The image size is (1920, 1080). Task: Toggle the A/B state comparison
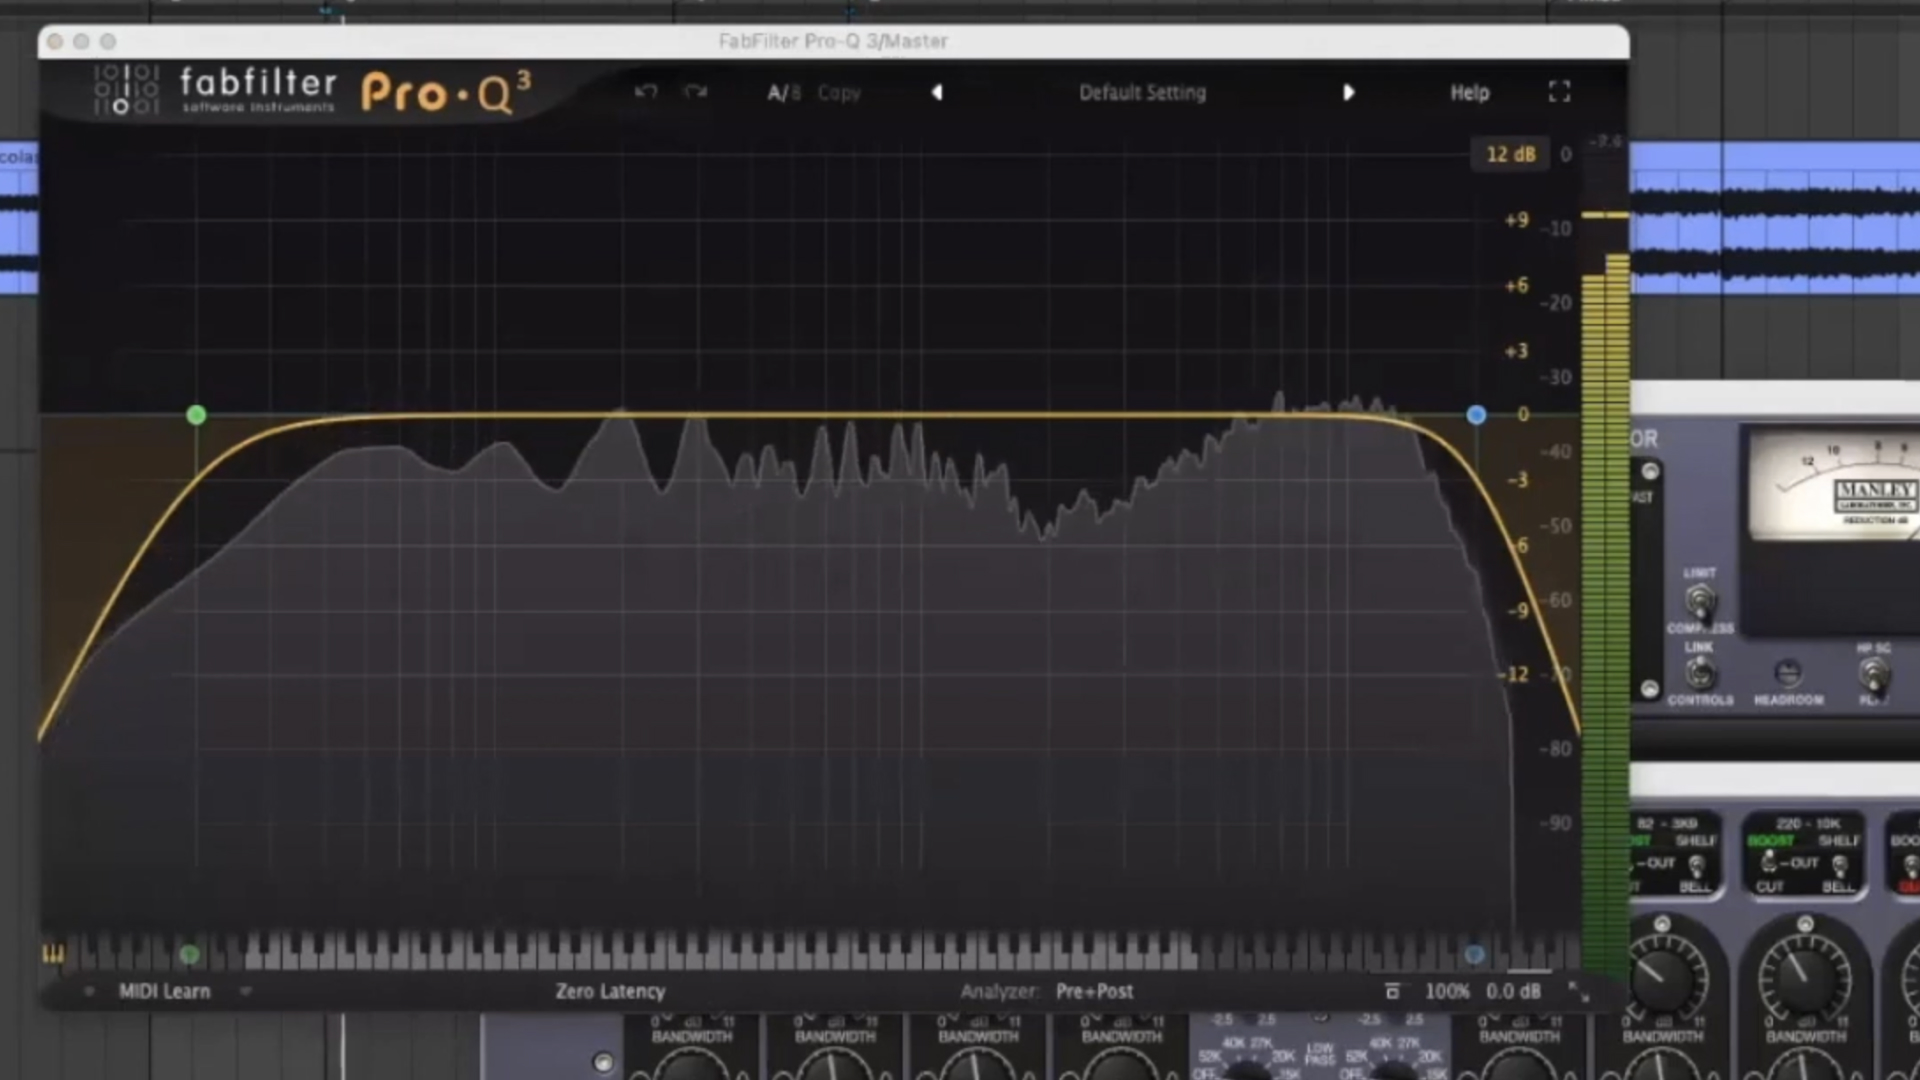(784, 93)
